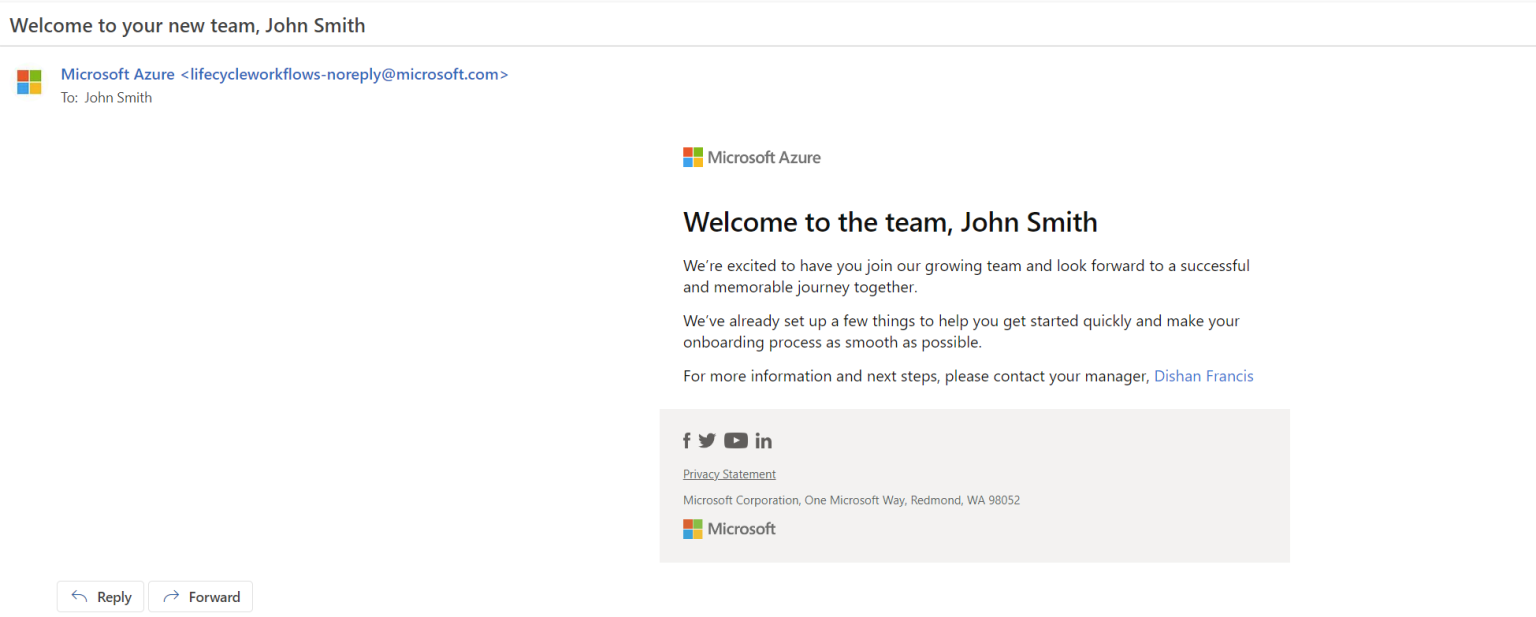Select the sender name Microsoft Azure
This screenshot has height=617, width=1536.
coord(117,74)
